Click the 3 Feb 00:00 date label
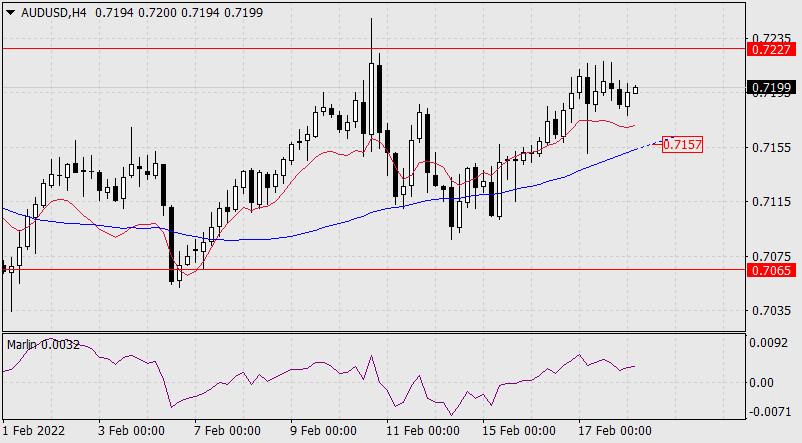The height and width of the screenshot is (443, 802). click(131, 431)
